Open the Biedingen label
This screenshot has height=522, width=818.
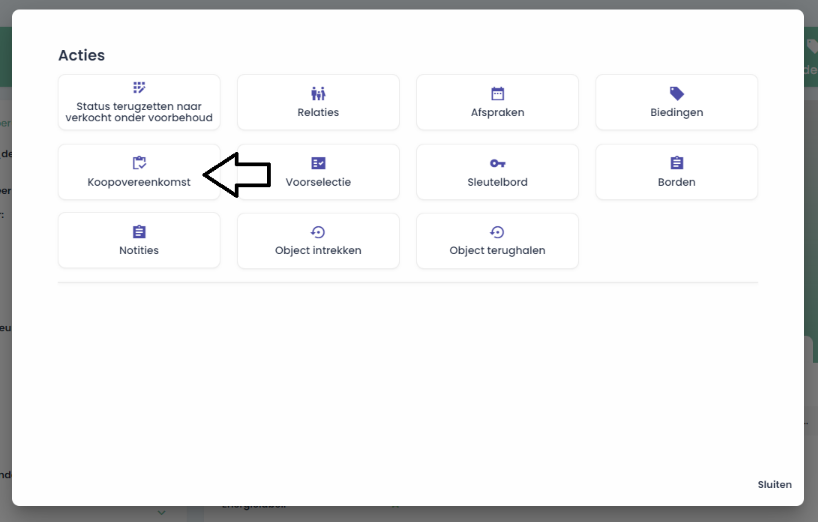(677, 113)
